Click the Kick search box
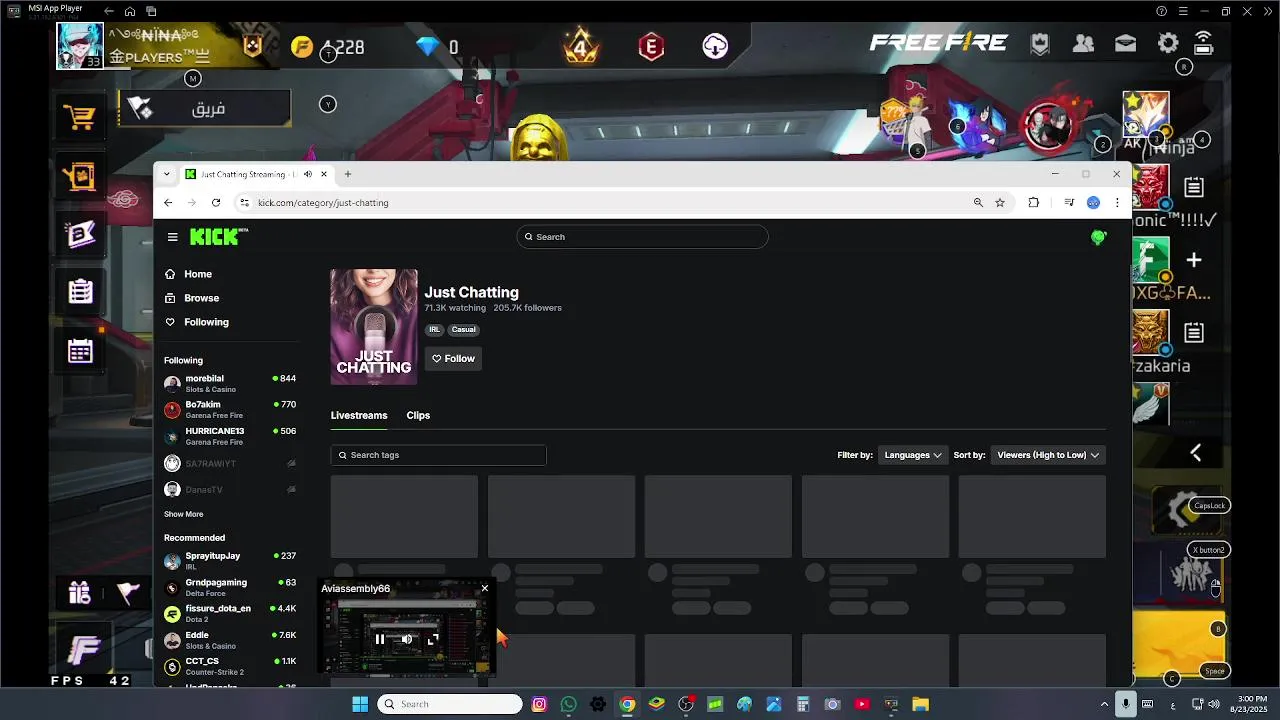 642,237
